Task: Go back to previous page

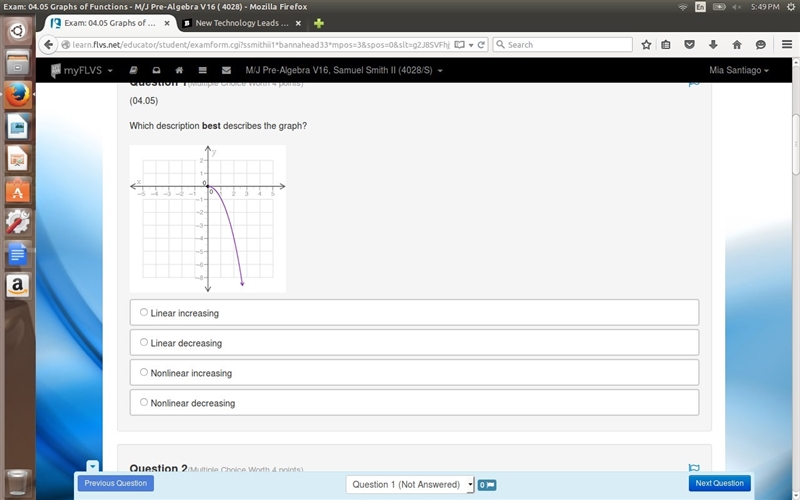Action: coord(48,45)
